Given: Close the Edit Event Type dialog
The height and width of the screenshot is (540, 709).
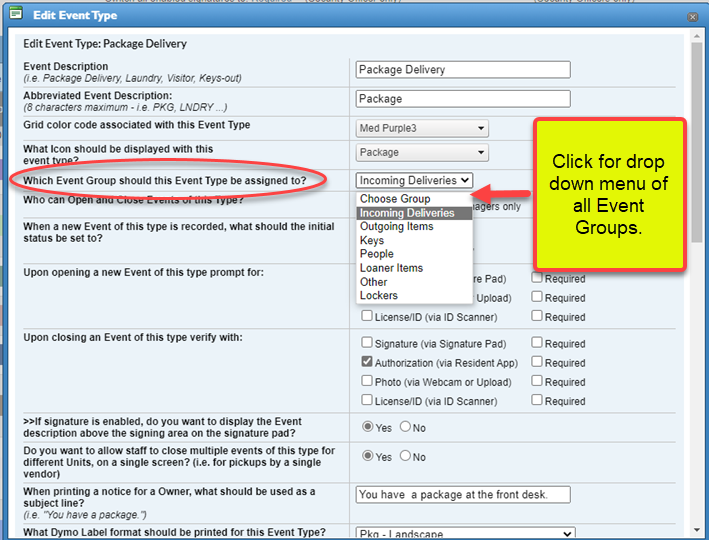Looking at the screenshot, I should point(692,17).
